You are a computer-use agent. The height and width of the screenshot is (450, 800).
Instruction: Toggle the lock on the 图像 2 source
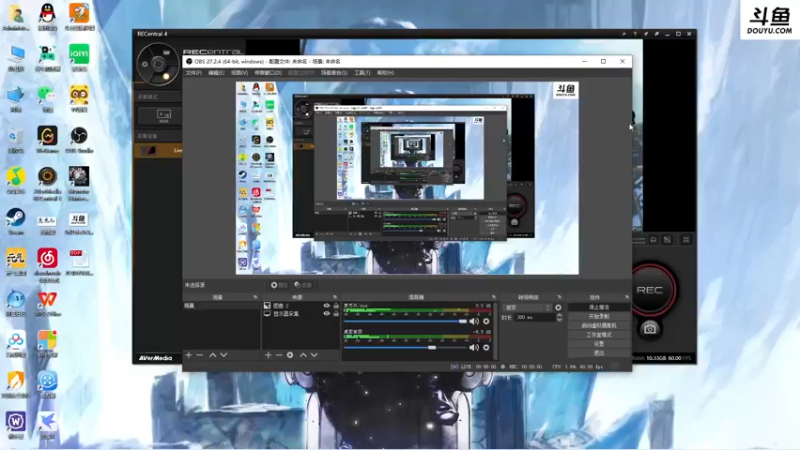(336, 306)
